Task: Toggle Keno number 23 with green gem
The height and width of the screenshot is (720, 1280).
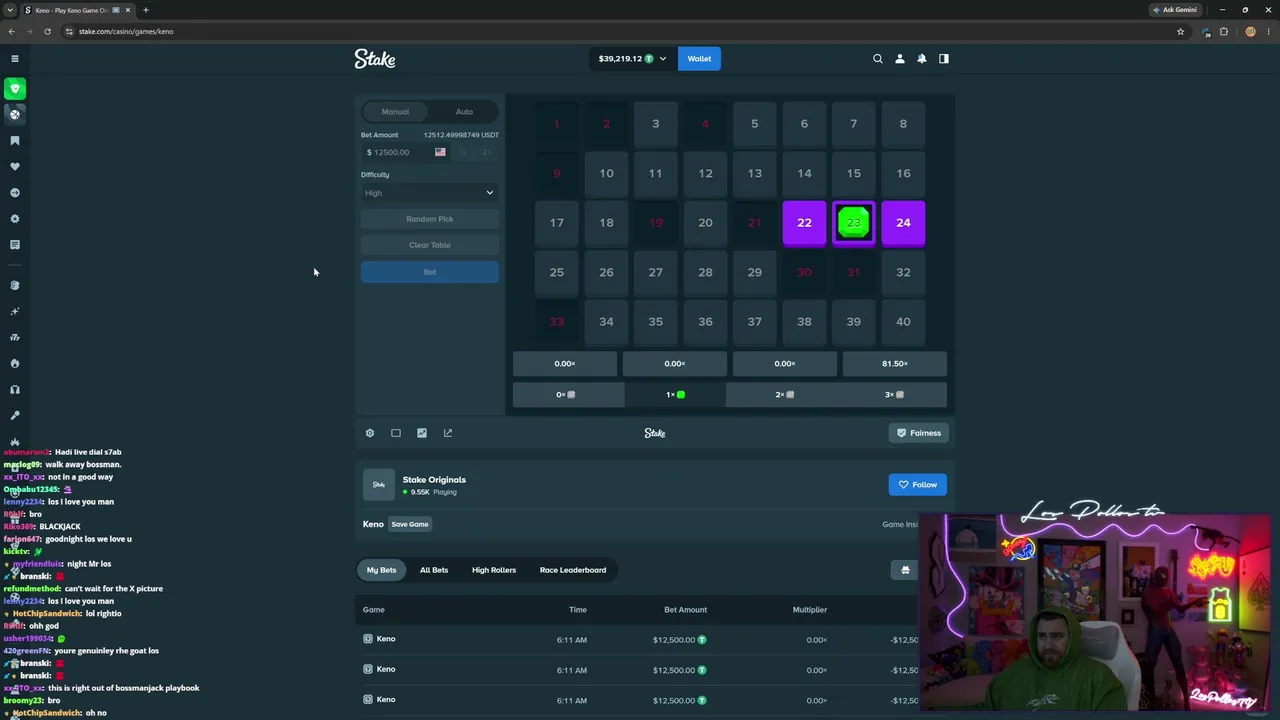Action: pos(854,223)
